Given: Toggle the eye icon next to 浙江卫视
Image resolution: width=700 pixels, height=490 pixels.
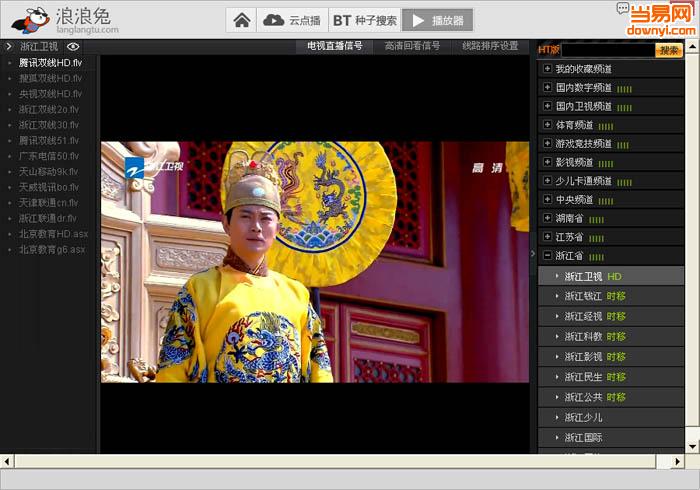Looking at the screenshot, I should click(73, 46).
